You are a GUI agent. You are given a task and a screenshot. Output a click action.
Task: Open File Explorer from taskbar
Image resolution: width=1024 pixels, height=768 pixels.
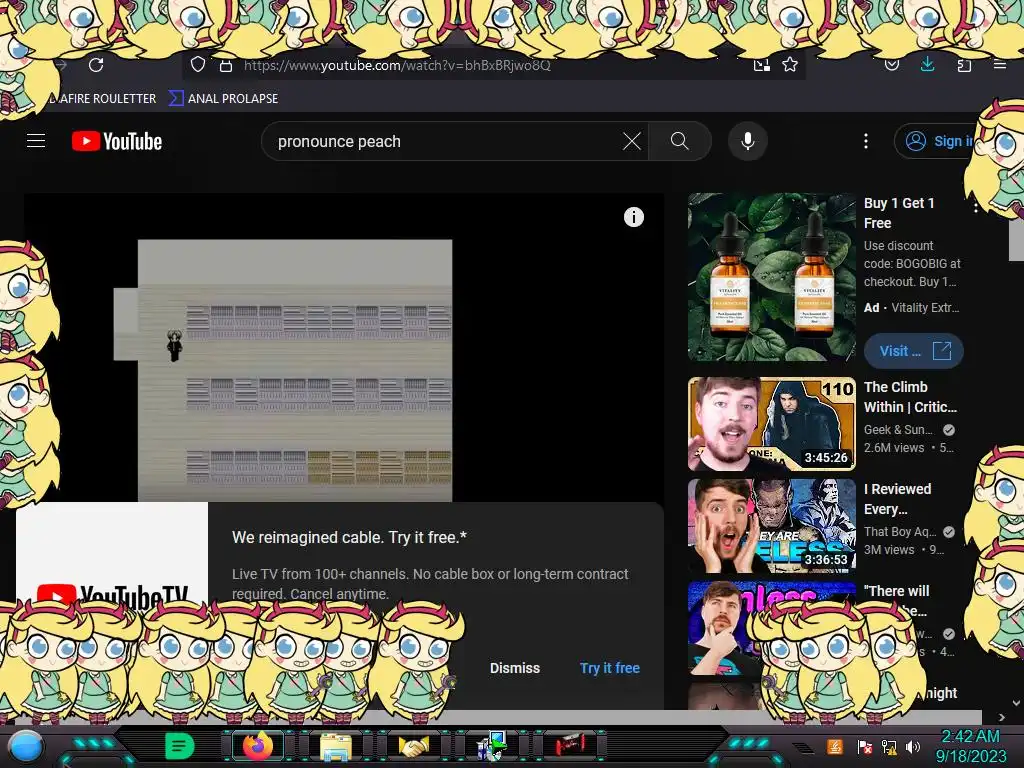pyautogui.click(x=336, y=747)
